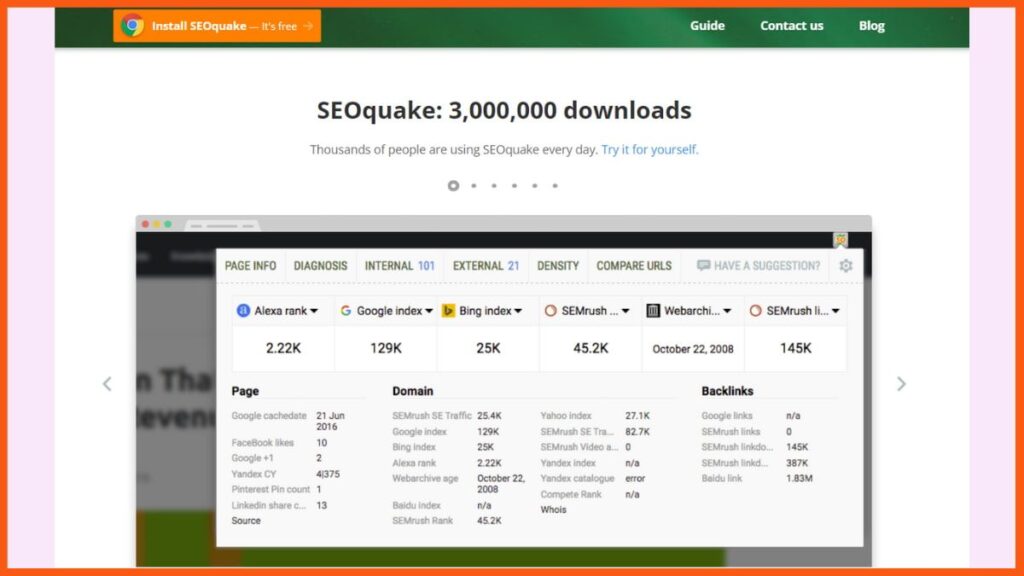Click the Pinterest Pin count label
This screenshot has width=1024, height=576.
coord(270,490)
